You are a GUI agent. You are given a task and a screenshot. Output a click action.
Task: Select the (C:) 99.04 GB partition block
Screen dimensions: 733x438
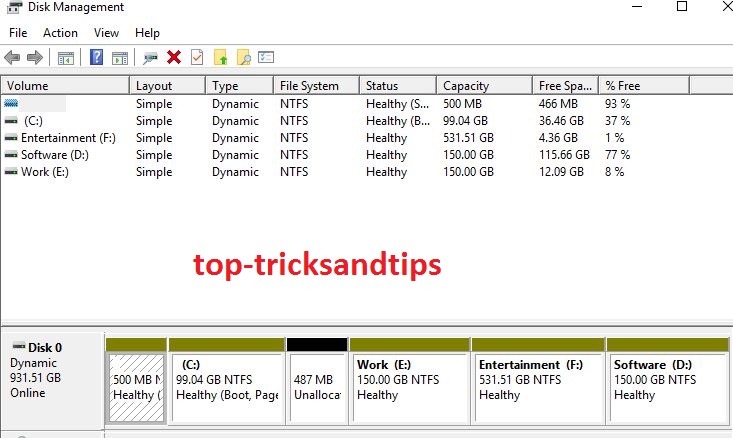click(227, 387)
